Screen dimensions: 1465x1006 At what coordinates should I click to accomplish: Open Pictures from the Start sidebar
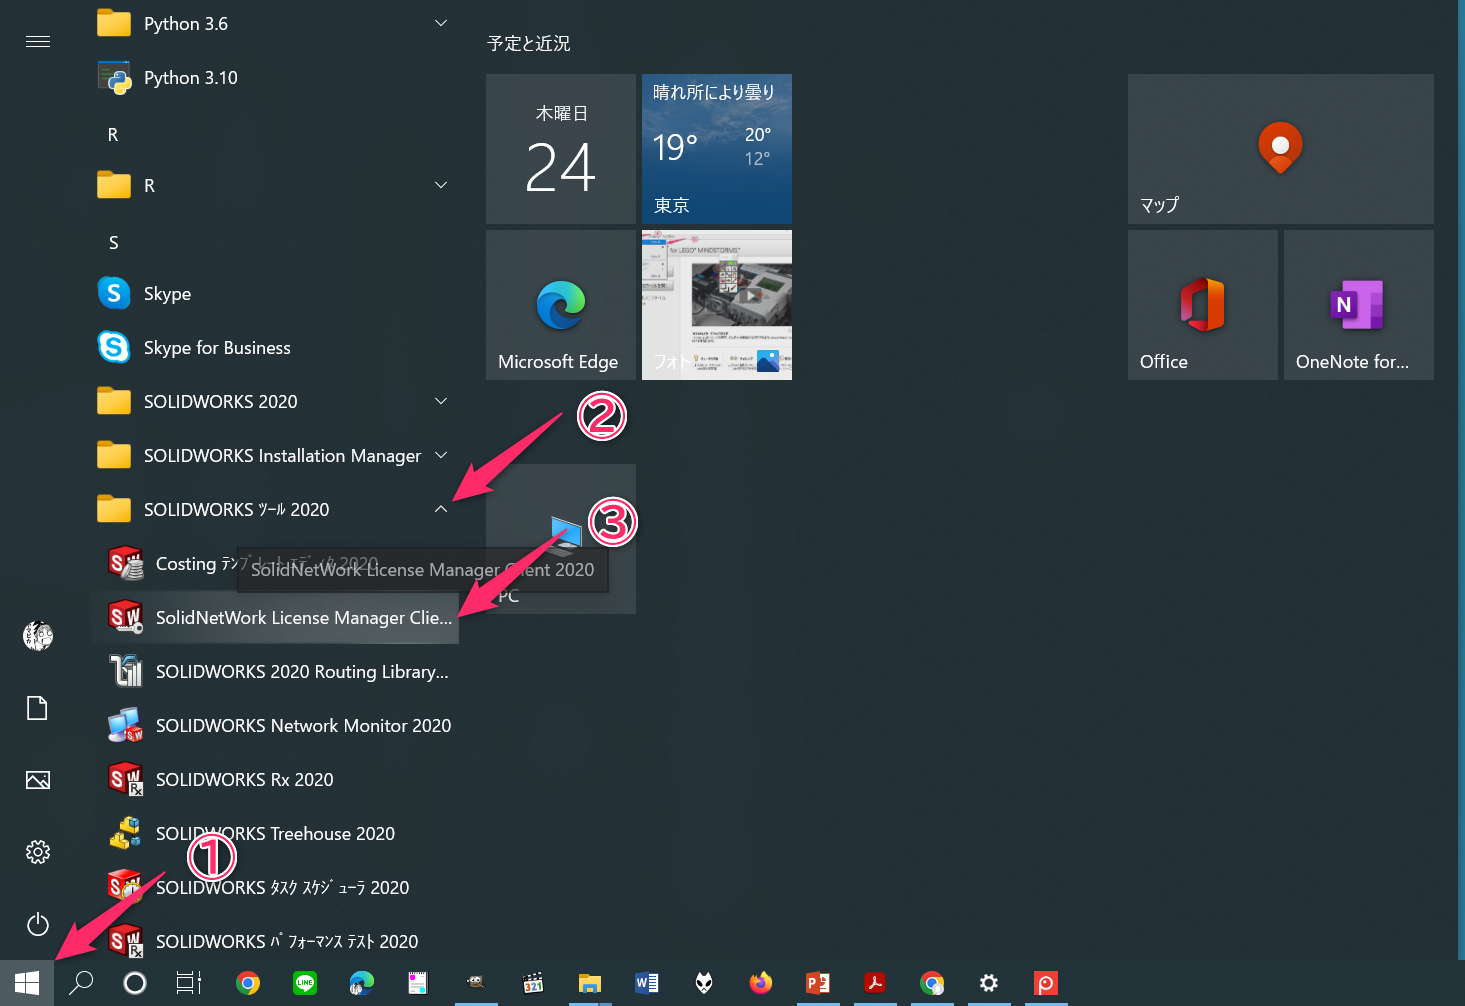[38, 780]
